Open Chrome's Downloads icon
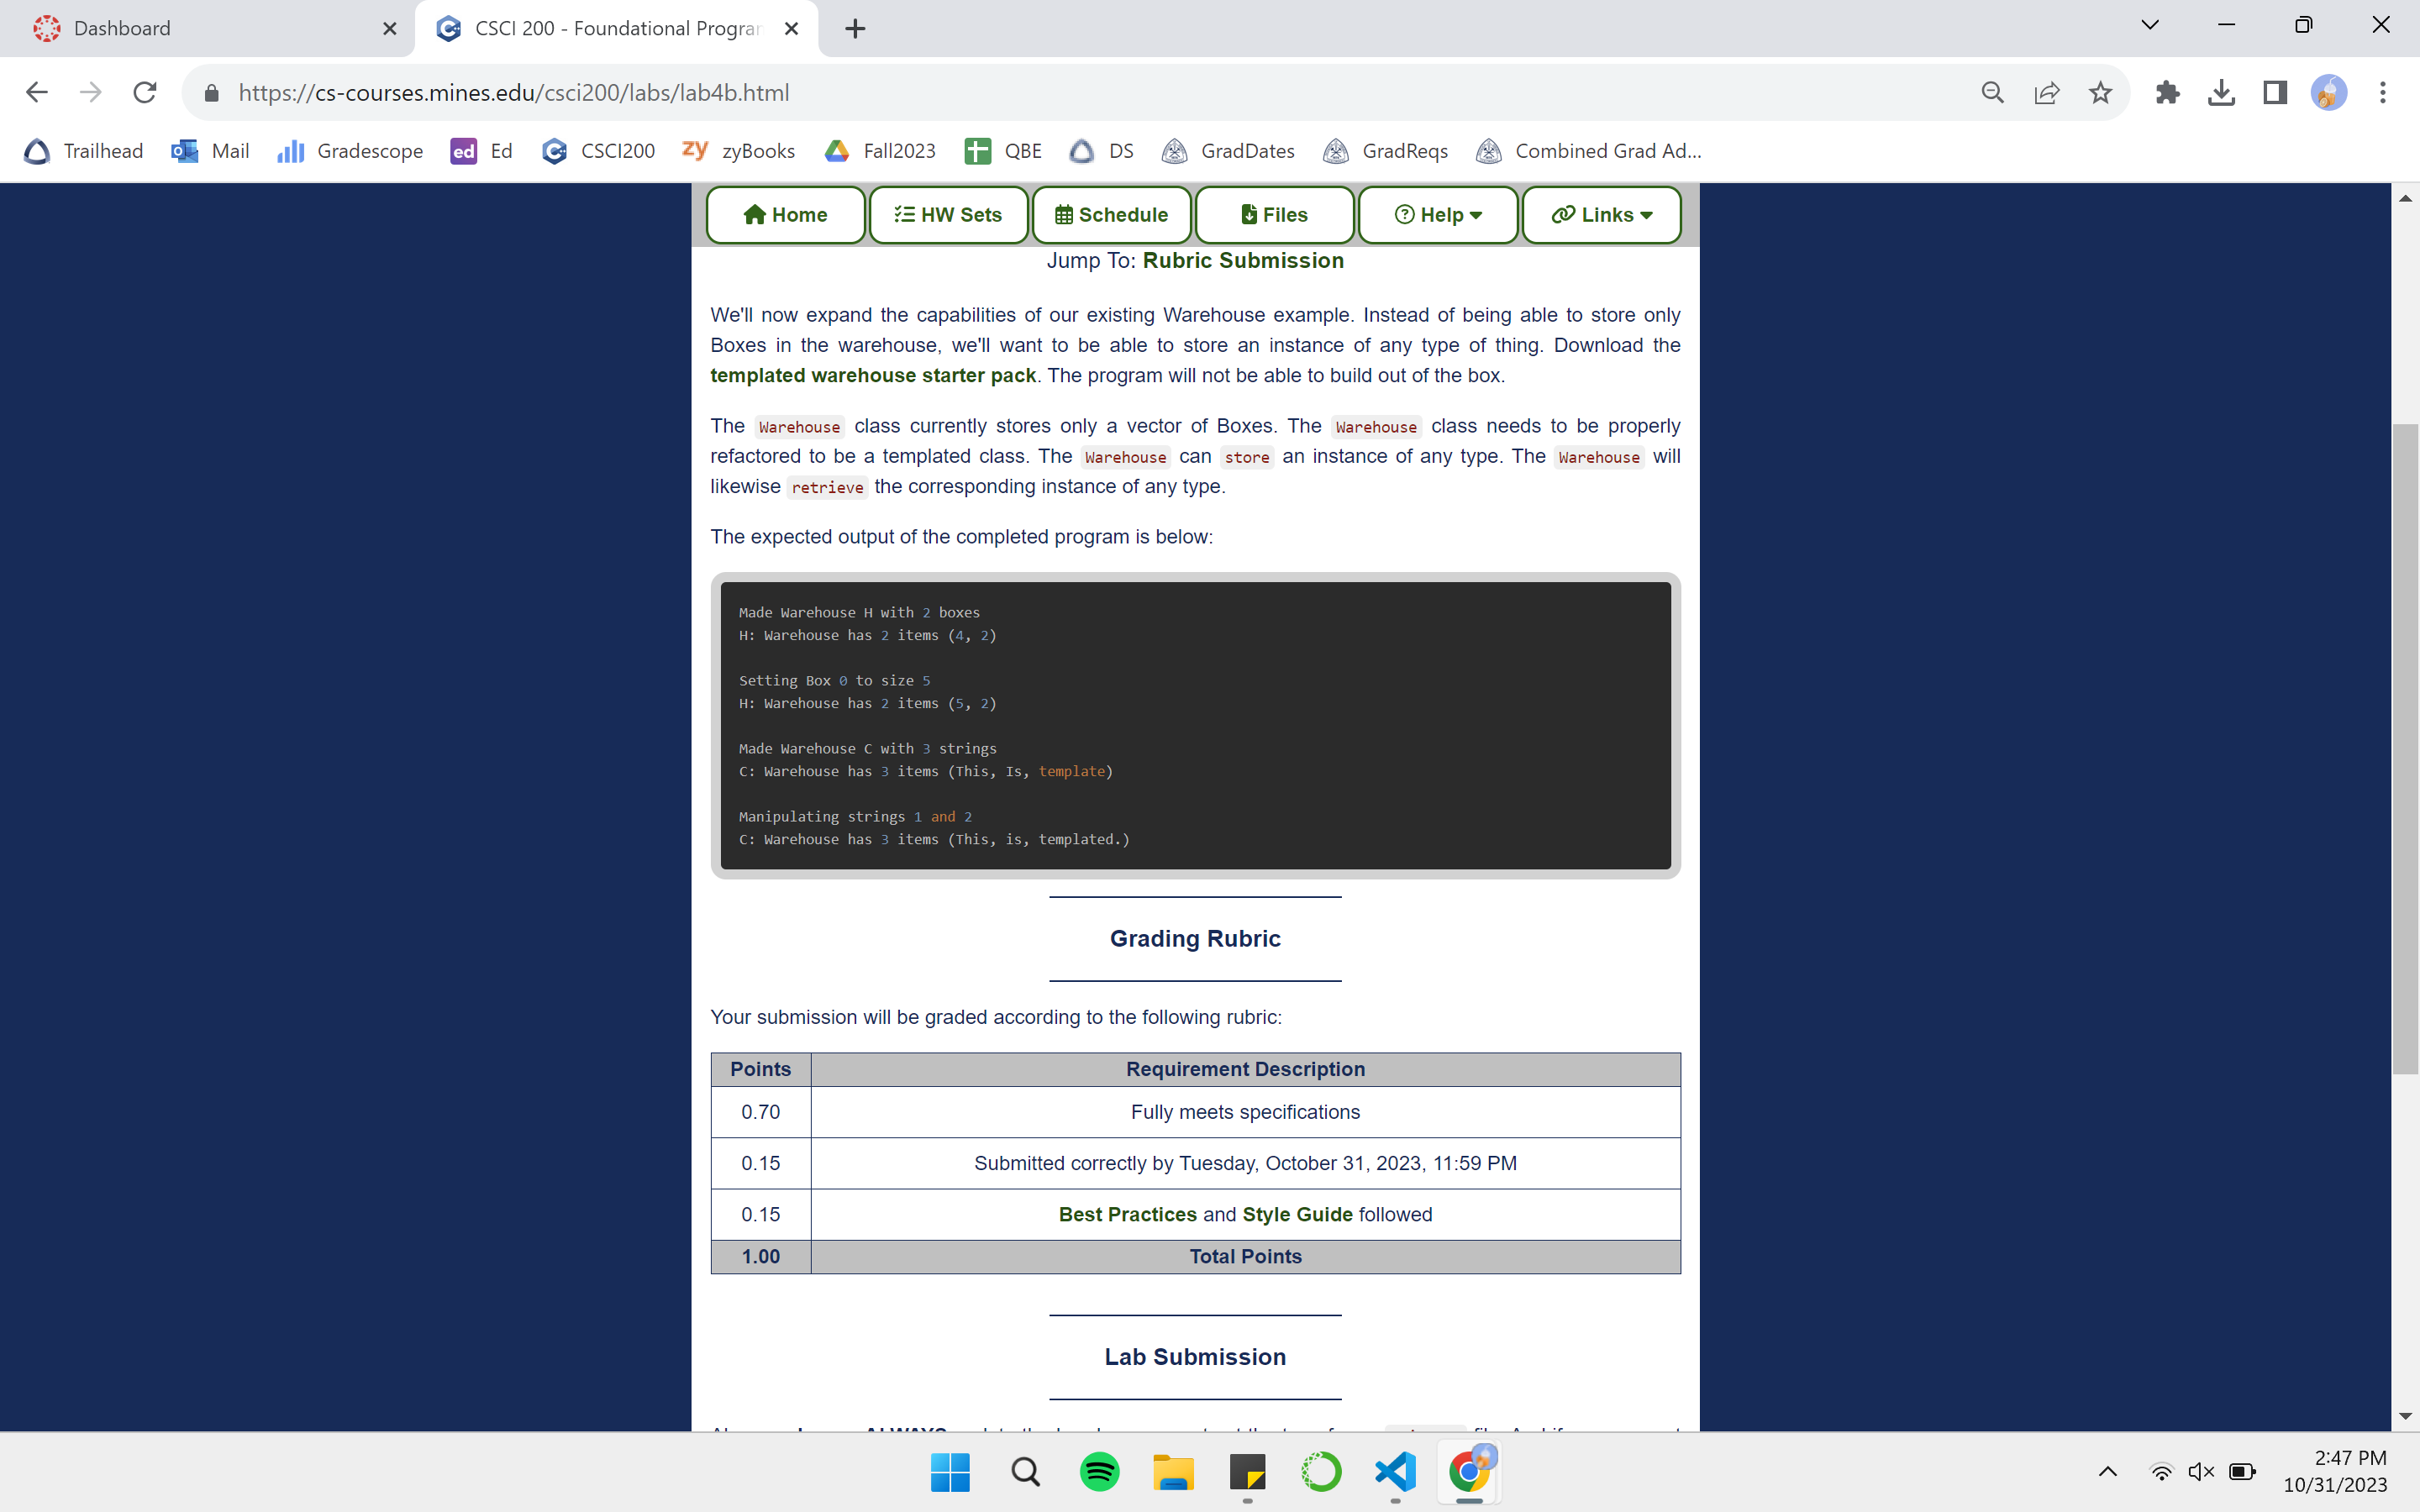 (x=2221, y=92)
